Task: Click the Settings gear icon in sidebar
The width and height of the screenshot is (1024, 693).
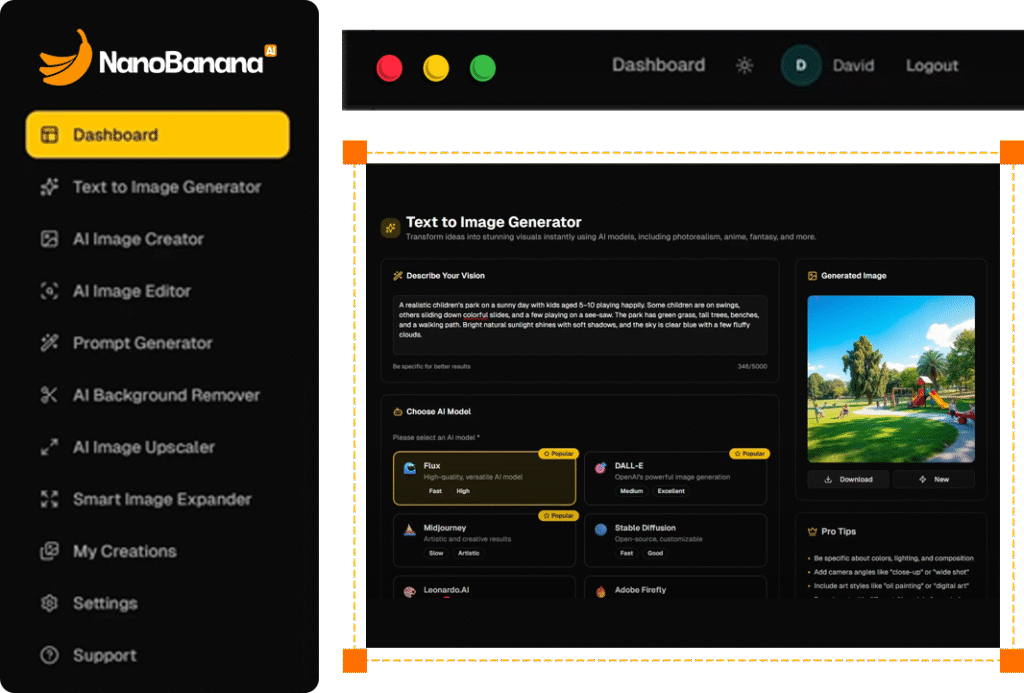Action: 49,603
